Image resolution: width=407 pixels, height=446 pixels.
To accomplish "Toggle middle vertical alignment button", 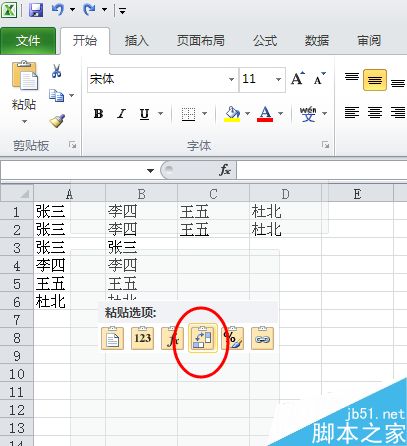I will pos(375,80).
